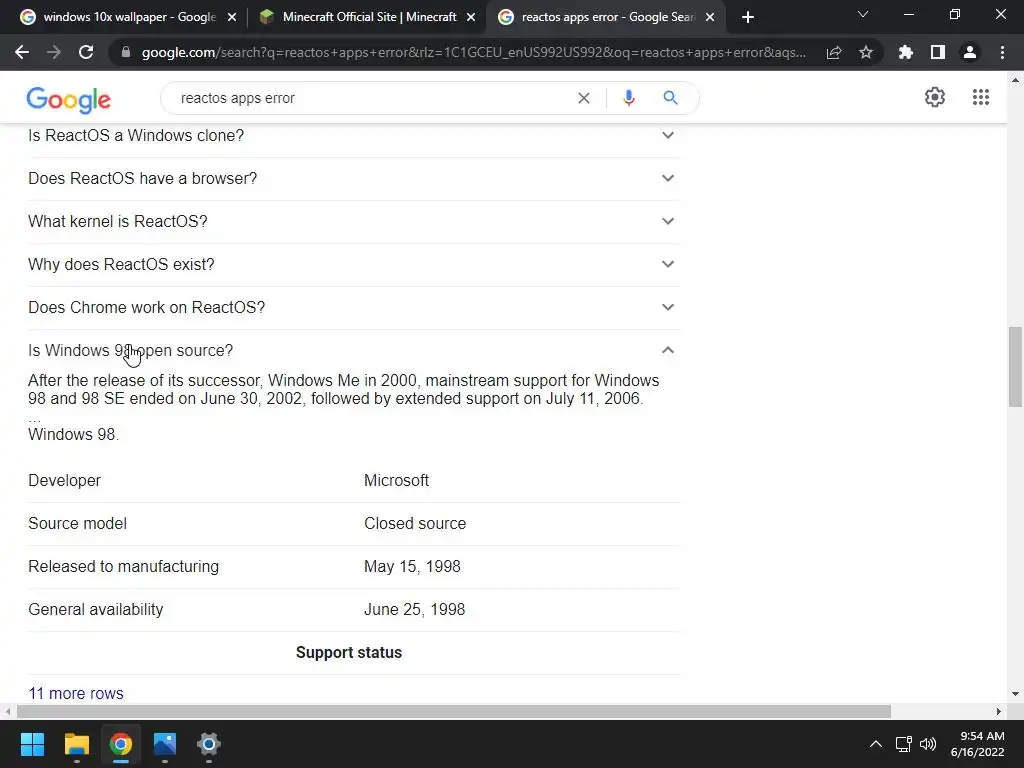
Task: Open the tab search dropdown
Action: (863, 14)
